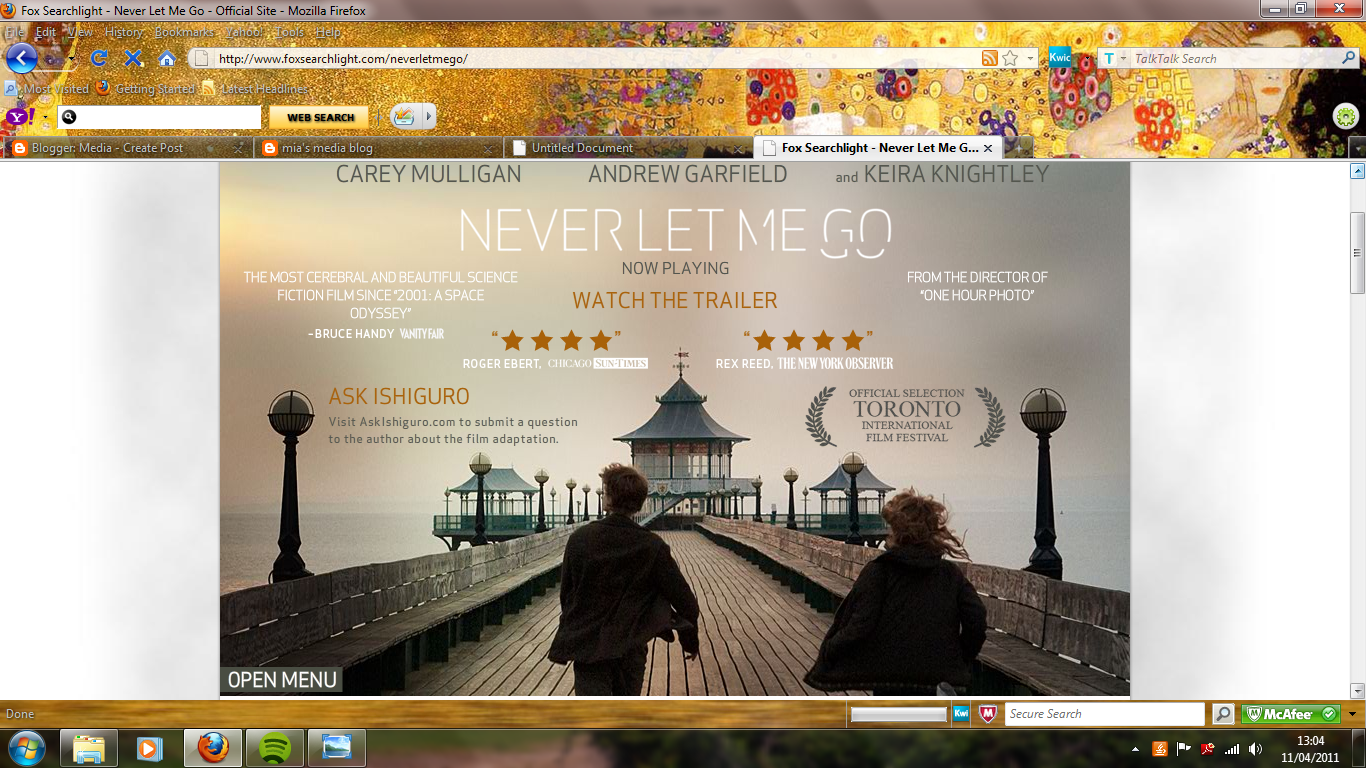Expand the Yahoo! logo dropdown arrow
Screen dimensions: 1366x768
(x=46, y=117)
